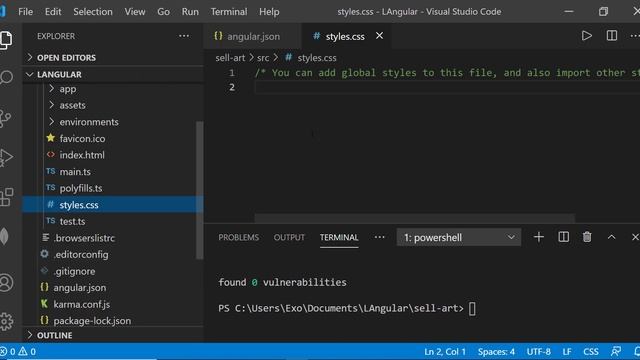The width and height of the screenshot is (640, 360).
Task: Click Explorer more actions ellipsis
Action: pos(184,36)
